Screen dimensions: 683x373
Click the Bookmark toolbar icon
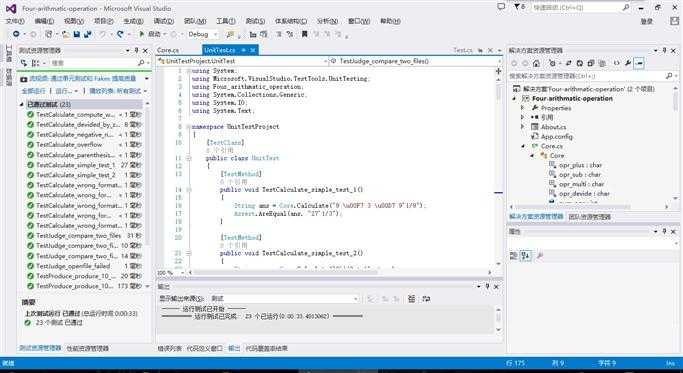coord(304,34)
